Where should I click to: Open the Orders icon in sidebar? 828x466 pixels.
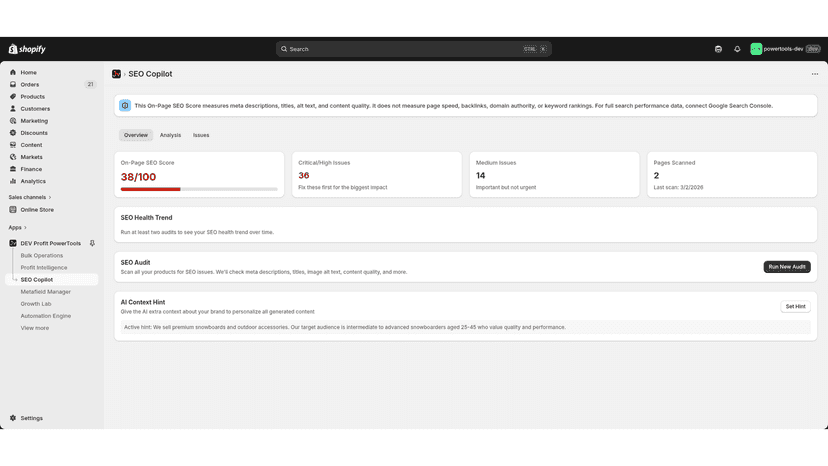[13, 85]
